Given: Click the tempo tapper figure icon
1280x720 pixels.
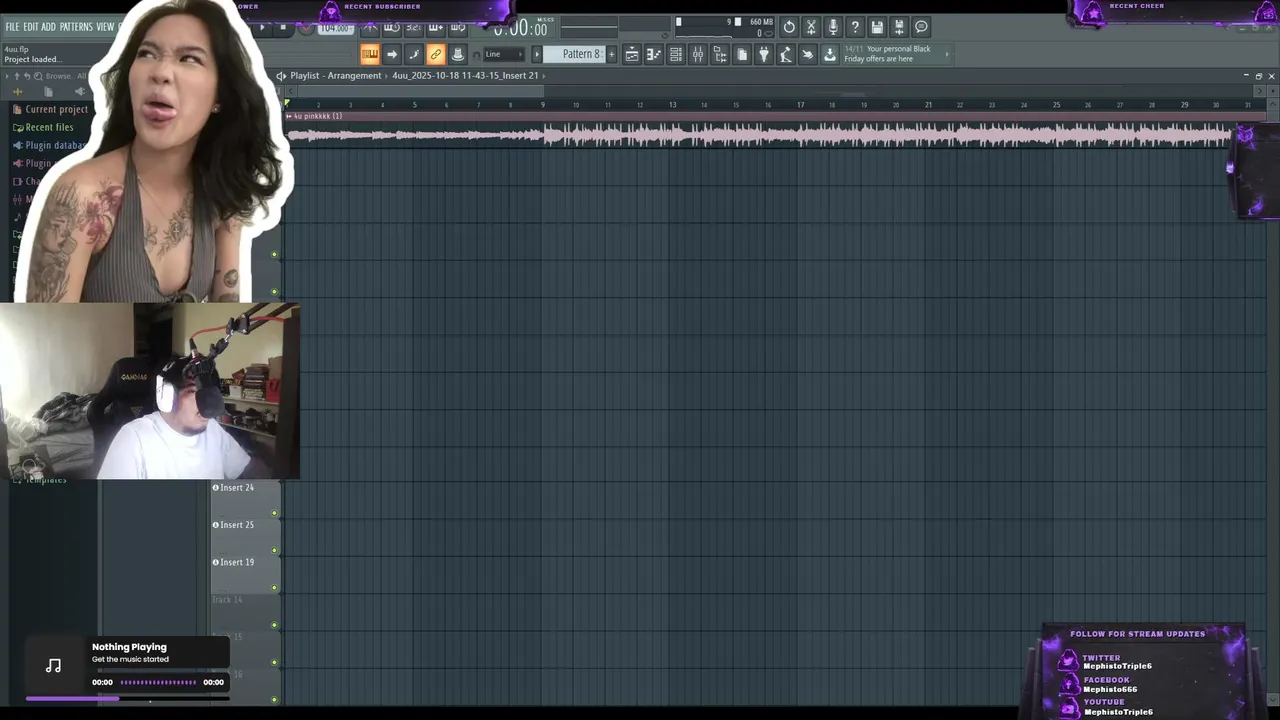Looking at the screenshot, I should [786, 54].
